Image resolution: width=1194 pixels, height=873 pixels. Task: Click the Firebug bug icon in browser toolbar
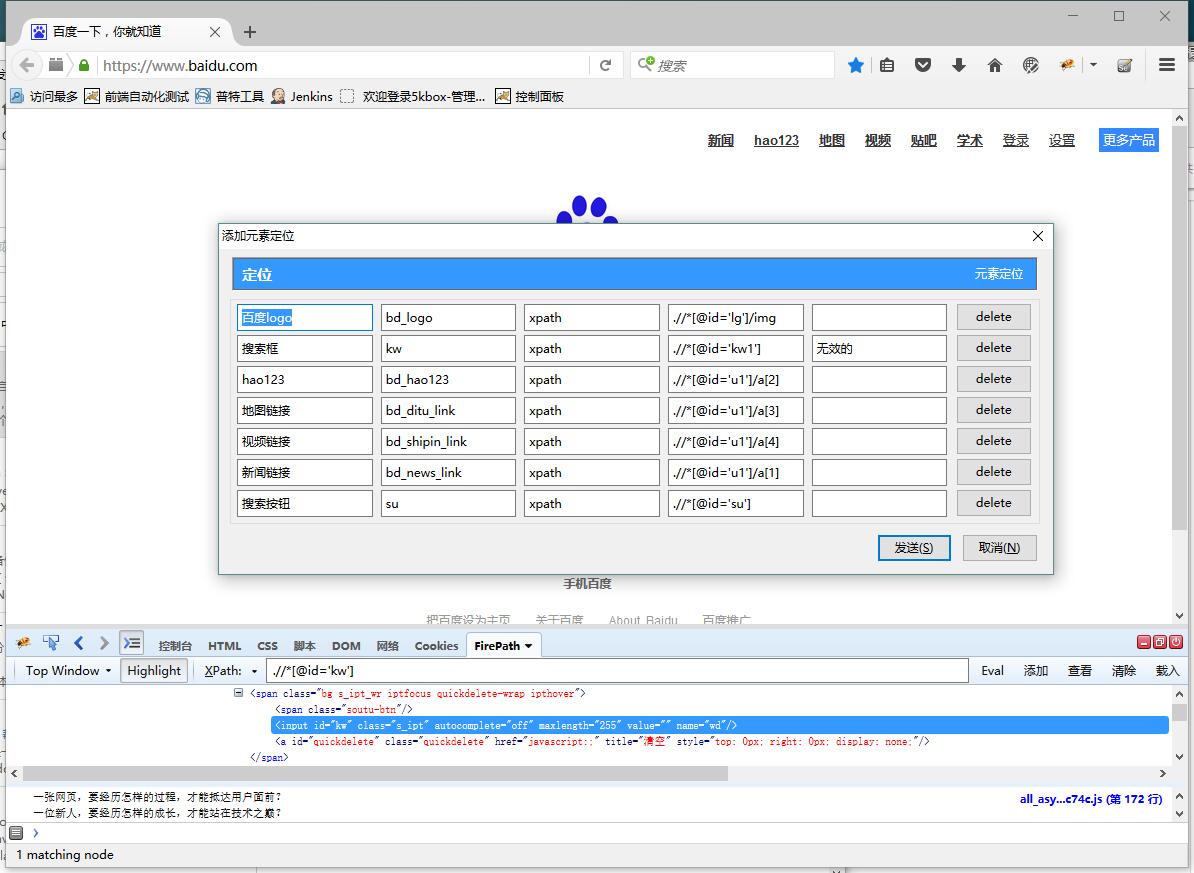pos(1067,66)
